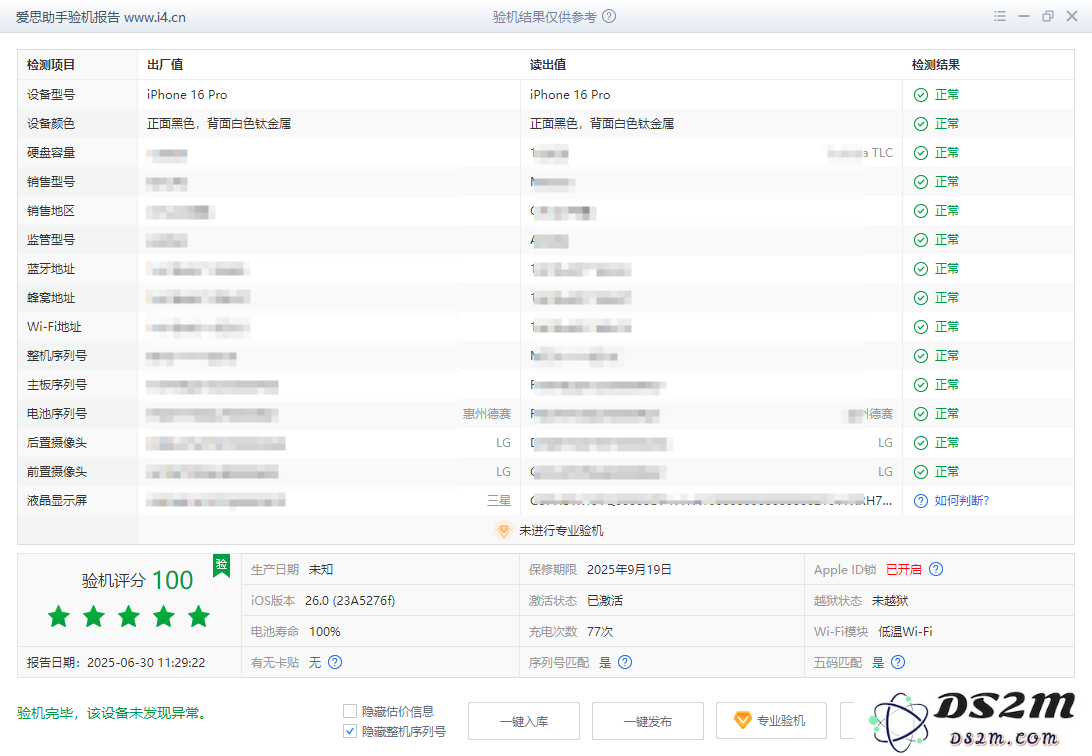Click the 报告日期 2025-06-30 11:29:22 text
The width and height of the screenshot is (1092, 756).
pyautogui.click(x=116, y=663)
